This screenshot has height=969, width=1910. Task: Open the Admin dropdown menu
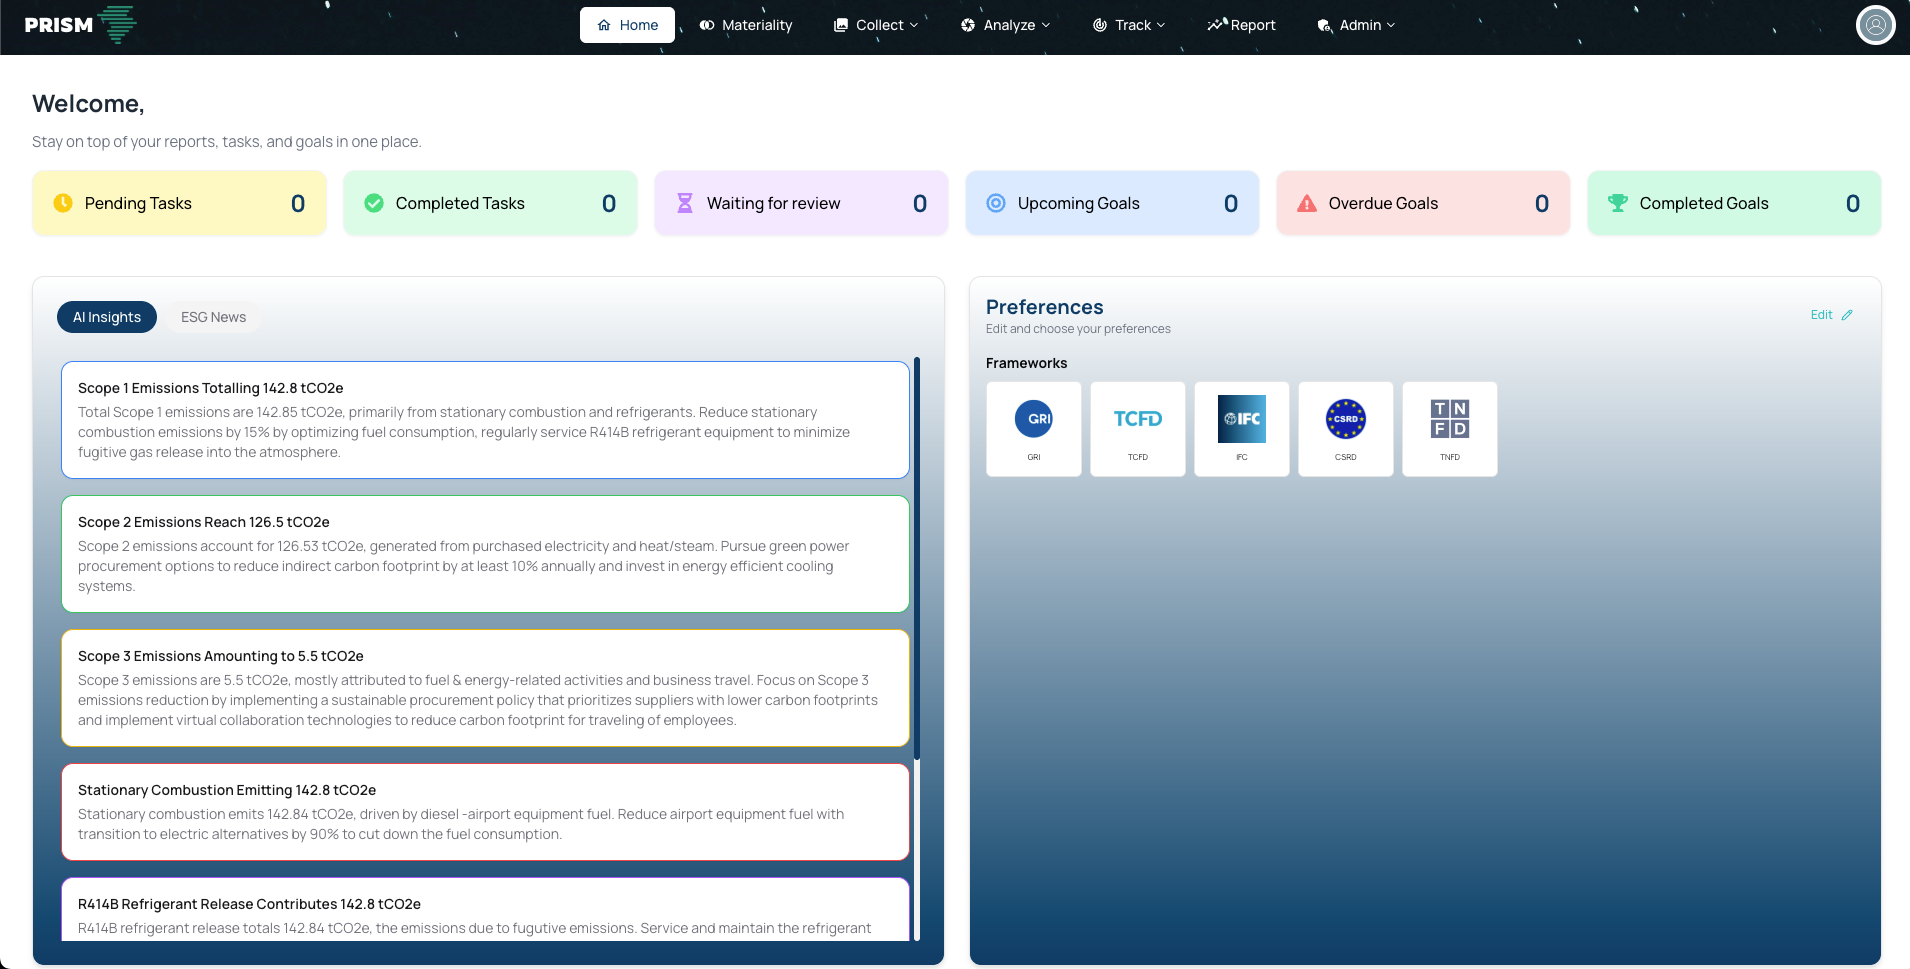point(1356,25)
